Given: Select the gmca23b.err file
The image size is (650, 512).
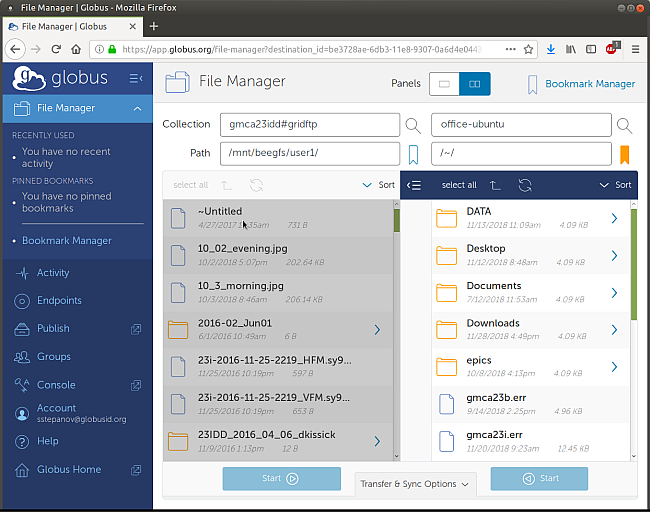Looking at the screenshot, I should point(531,405).
